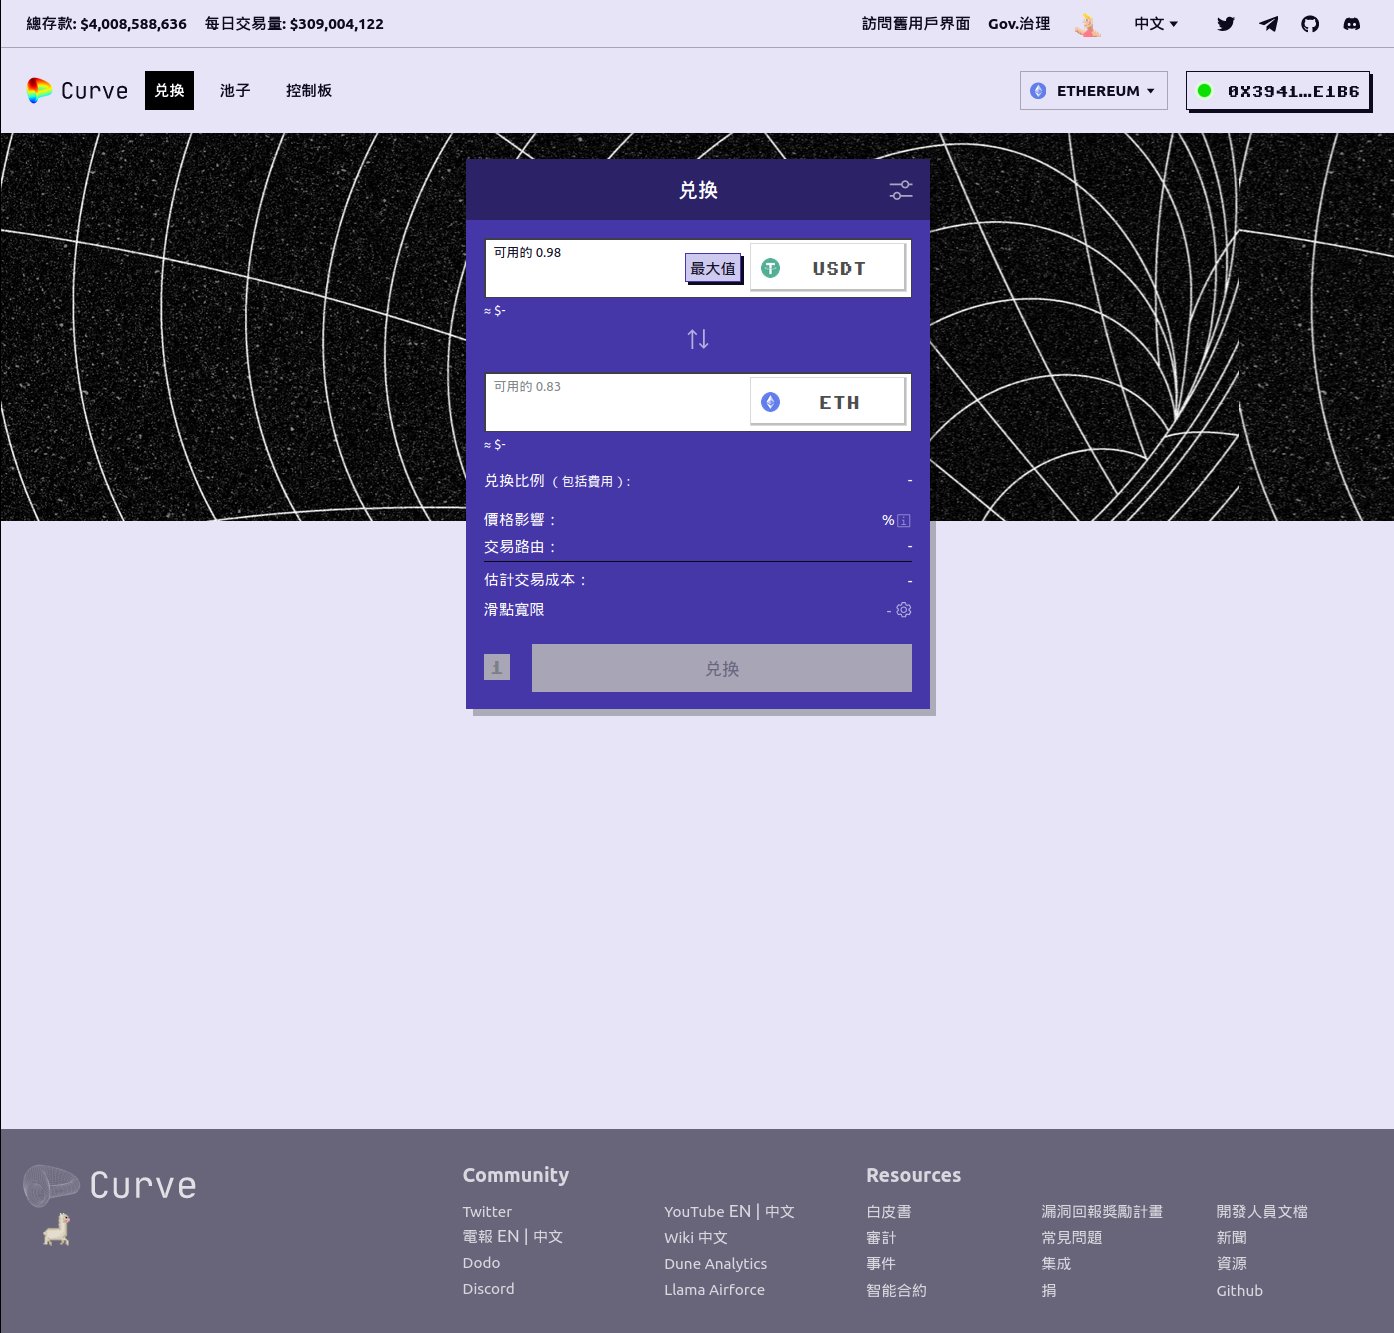1394x1333 pixels.
Task: Click the wallet address 0X3941…E1B6 button
Action: click(1279, 90)
